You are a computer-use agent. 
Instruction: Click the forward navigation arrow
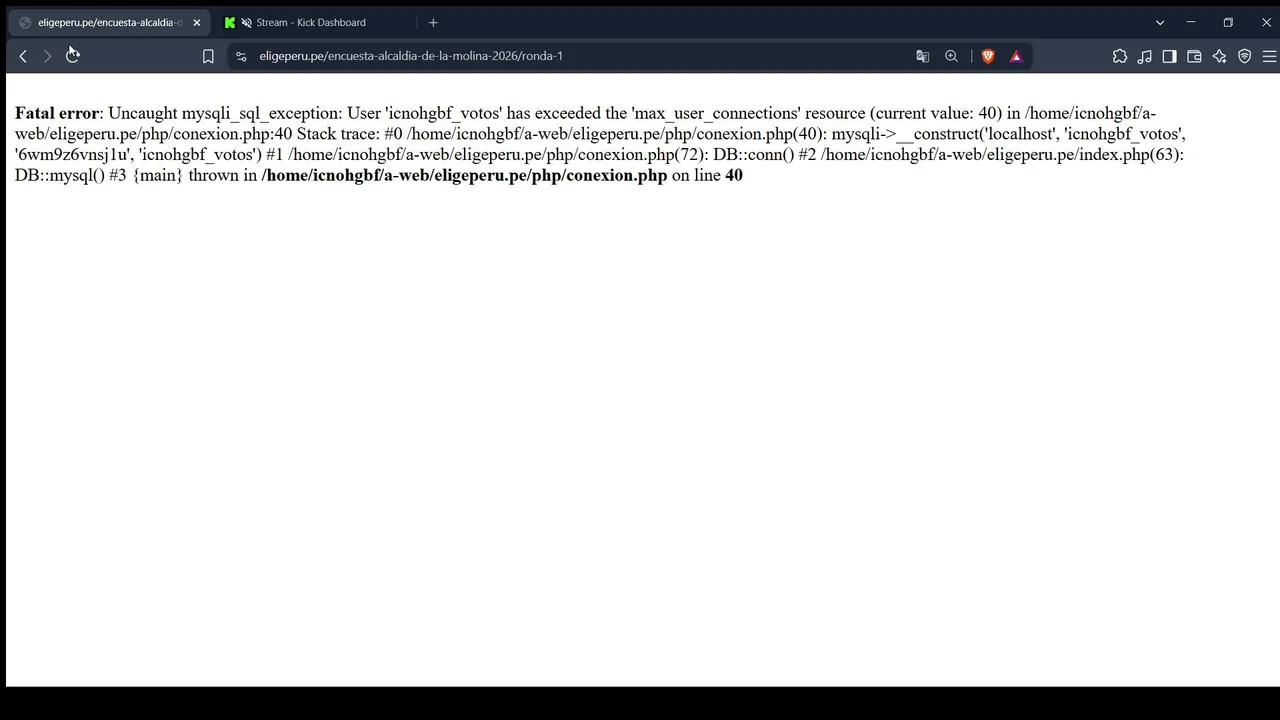pyautogui.click(x=47, y=56)
